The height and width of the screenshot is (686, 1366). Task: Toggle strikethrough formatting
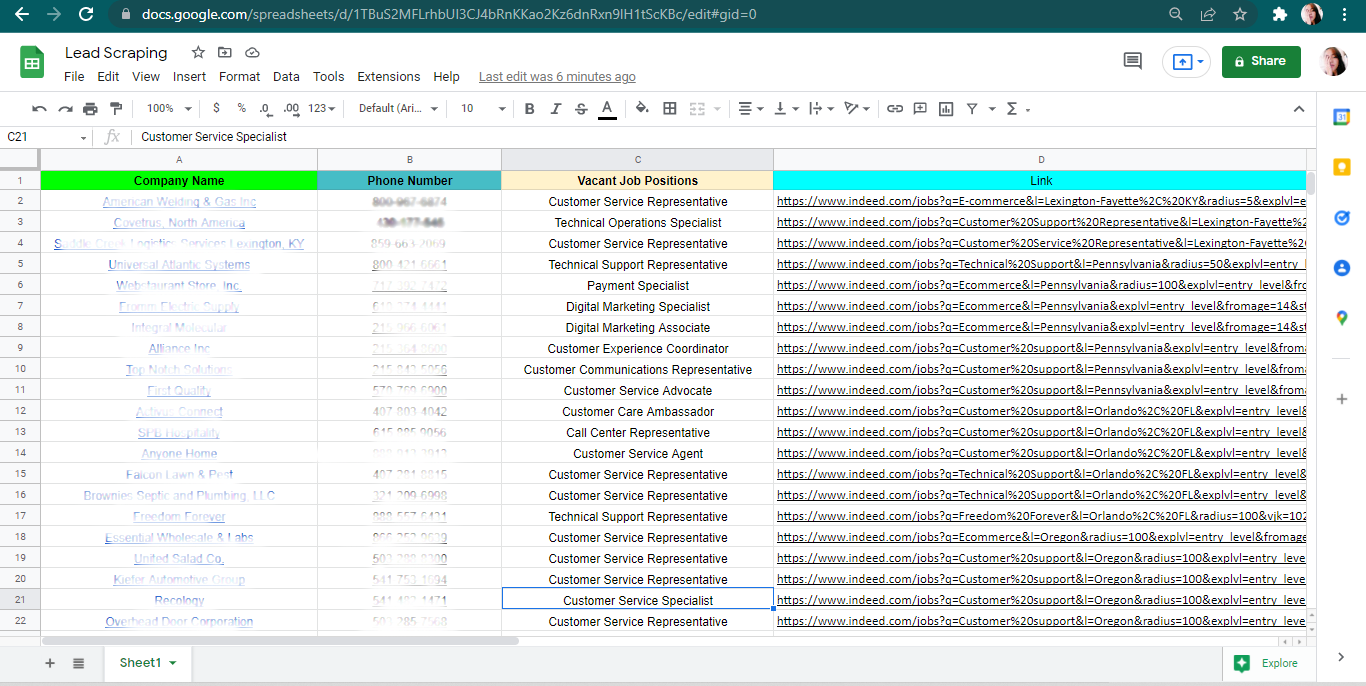tap(581, 109)
